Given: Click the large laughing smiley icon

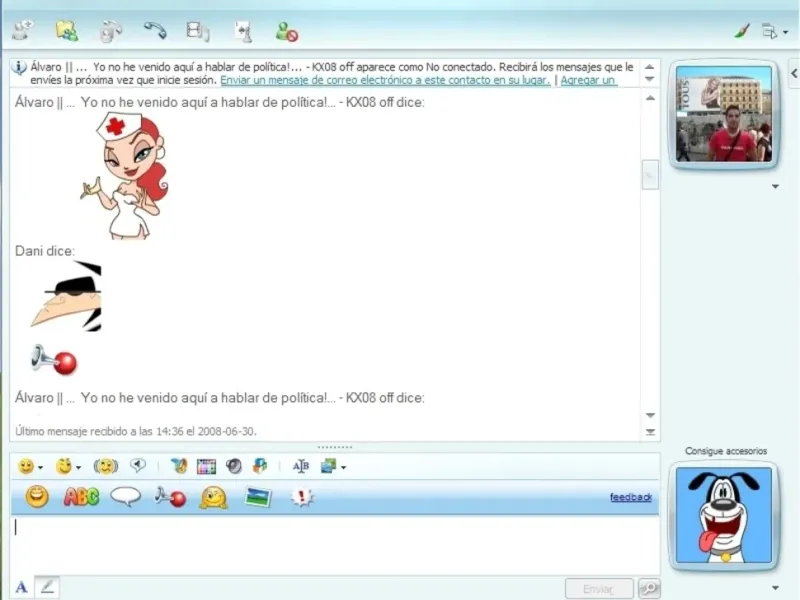Looking at the screenshot, I should 37,496.
